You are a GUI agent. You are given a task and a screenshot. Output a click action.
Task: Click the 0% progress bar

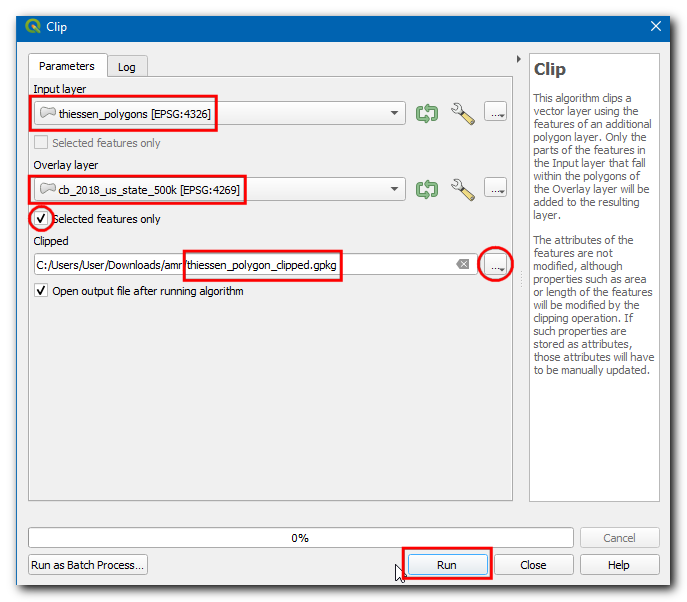300,537
